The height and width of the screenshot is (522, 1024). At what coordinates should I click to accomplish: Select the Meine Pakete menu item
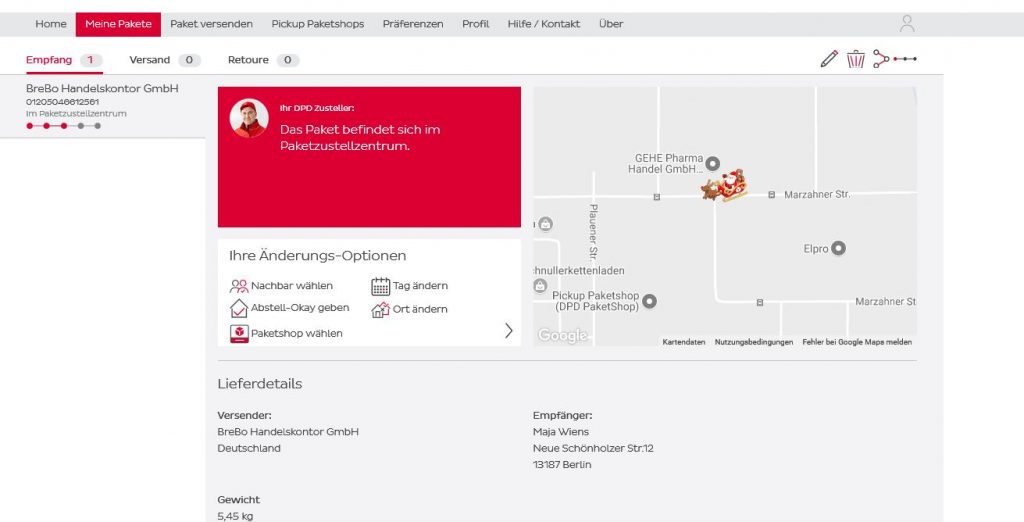[118, 24]
